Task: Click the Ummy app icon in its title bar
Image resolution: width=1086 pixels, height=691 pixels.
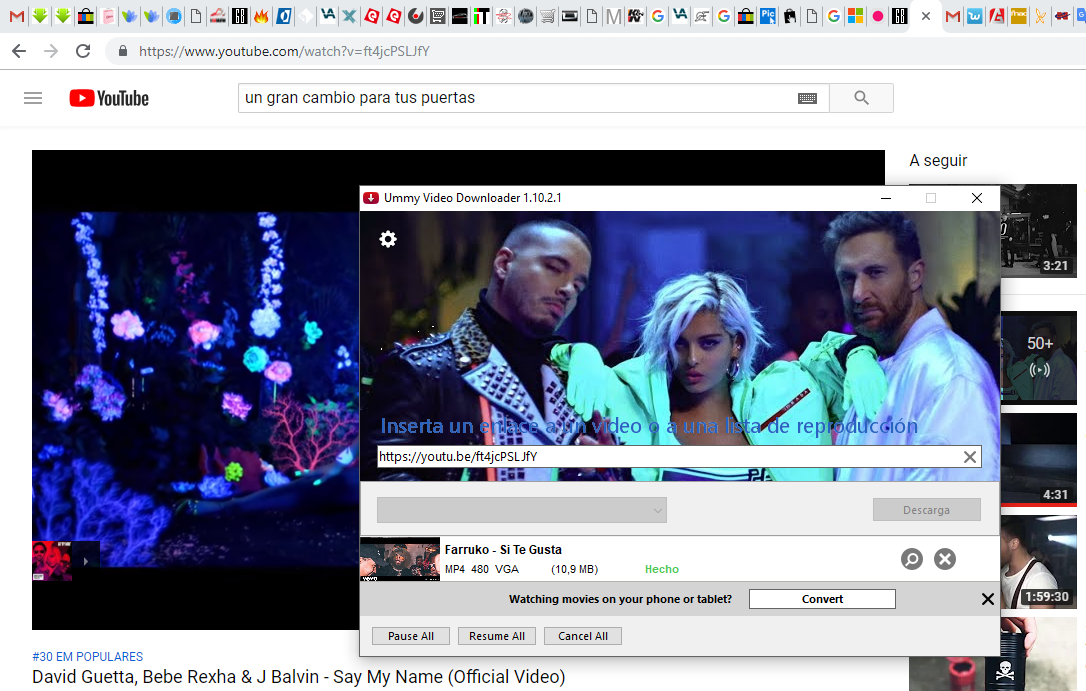Action: [371, 198]
